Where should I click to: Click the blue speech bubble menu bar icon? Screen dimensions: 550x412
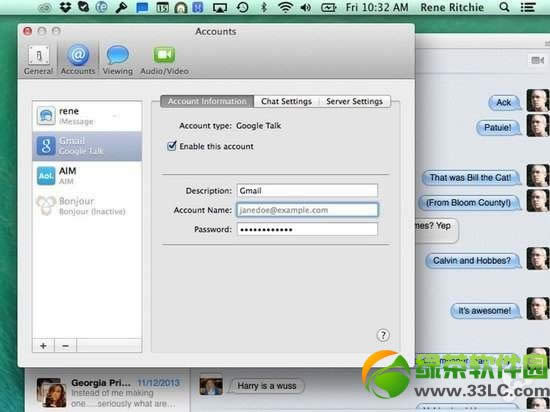[x=142, y=8]
